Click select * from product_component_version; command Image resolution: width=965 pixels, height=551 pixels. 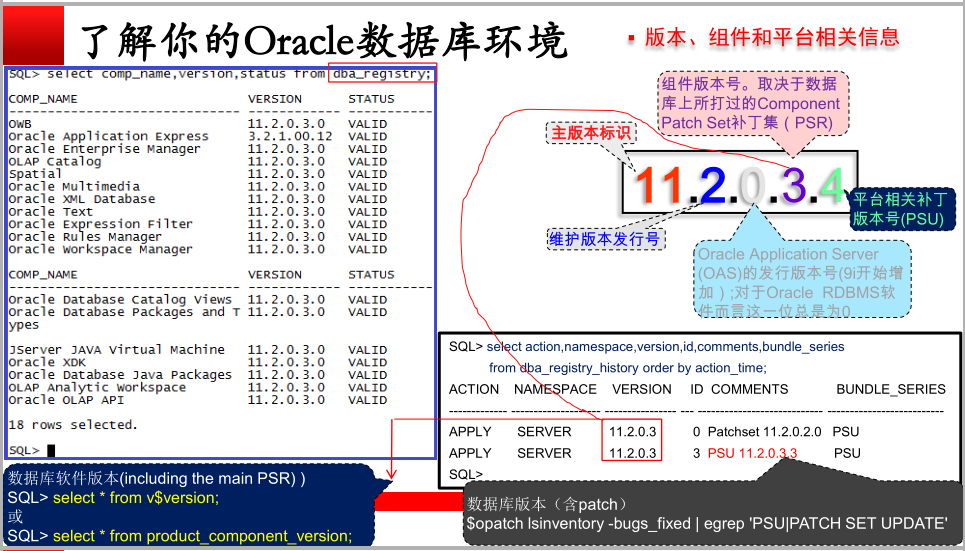coord(202,536)
